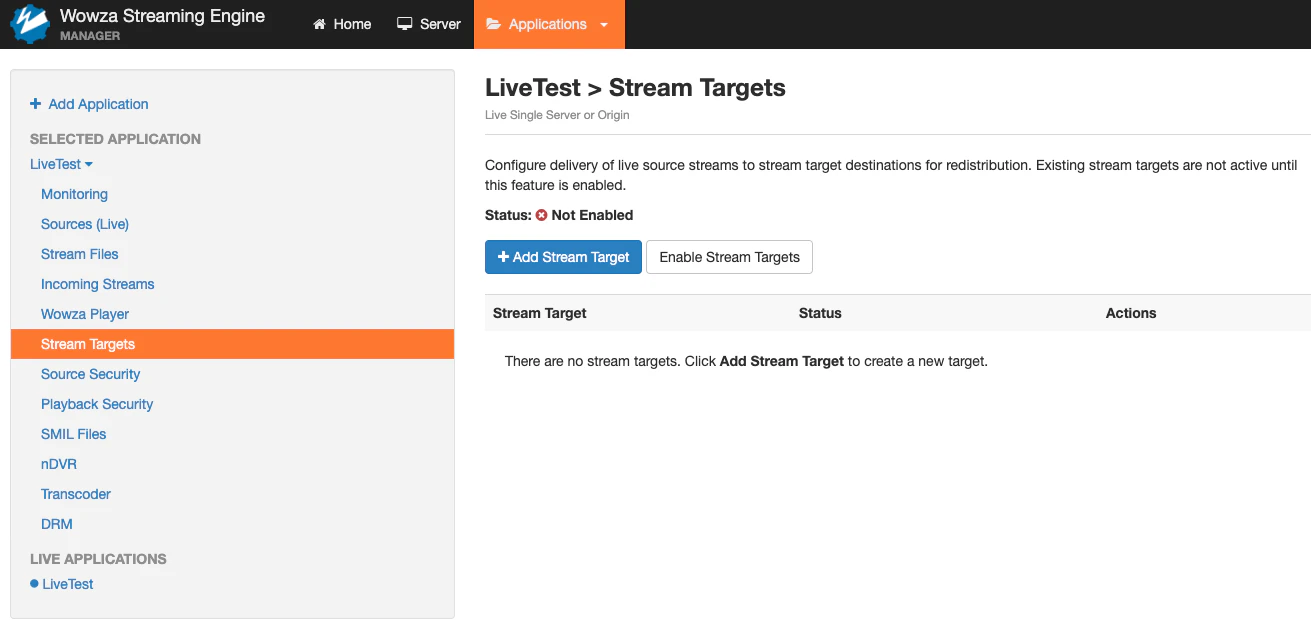Click the red Not Enabled status icon
The width and height of the screenshot is (1311, 626).
[542, 215]
